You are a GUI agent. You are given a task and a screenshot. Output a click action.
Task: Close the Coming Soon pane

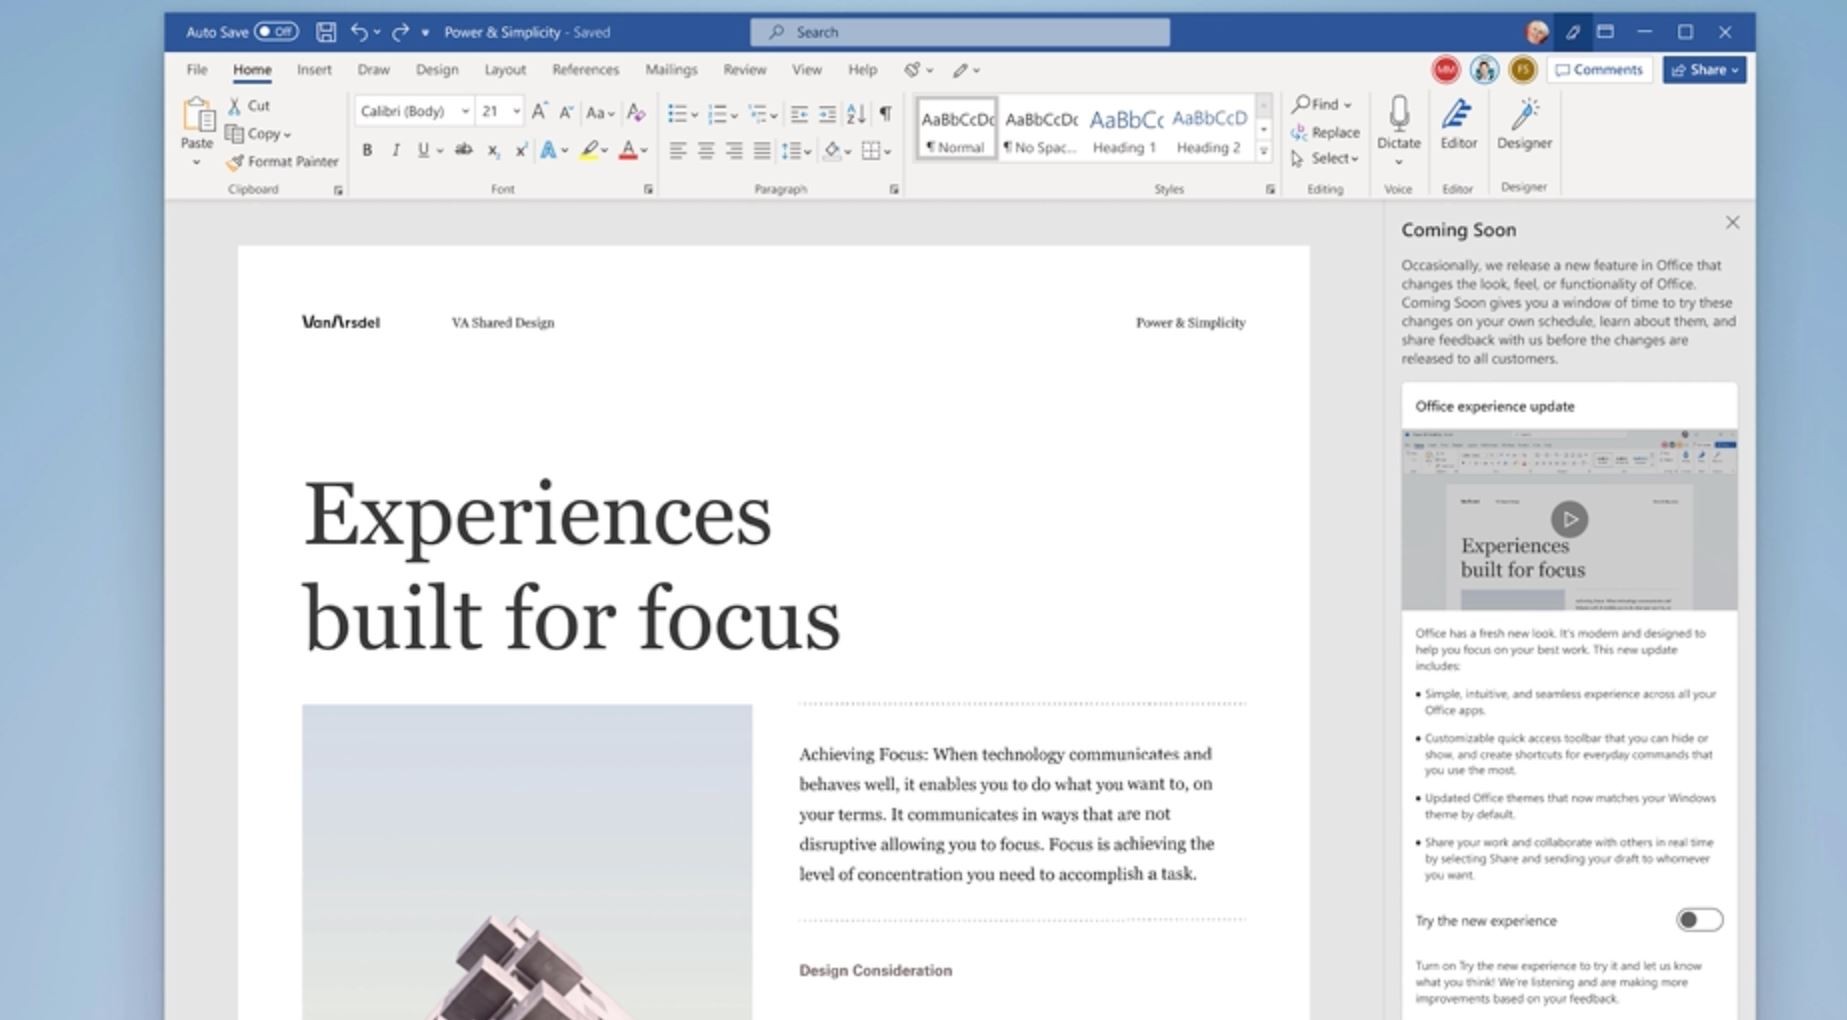coord(1732,223)
